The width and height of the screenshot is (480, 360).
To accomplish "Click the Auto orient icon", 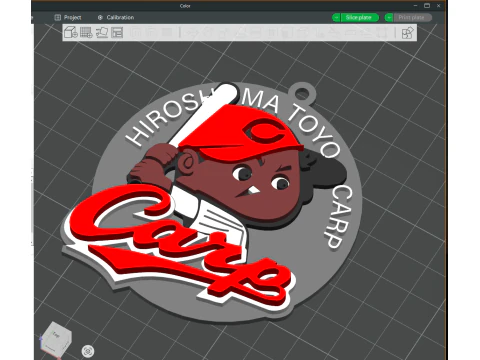I will 102,32.
